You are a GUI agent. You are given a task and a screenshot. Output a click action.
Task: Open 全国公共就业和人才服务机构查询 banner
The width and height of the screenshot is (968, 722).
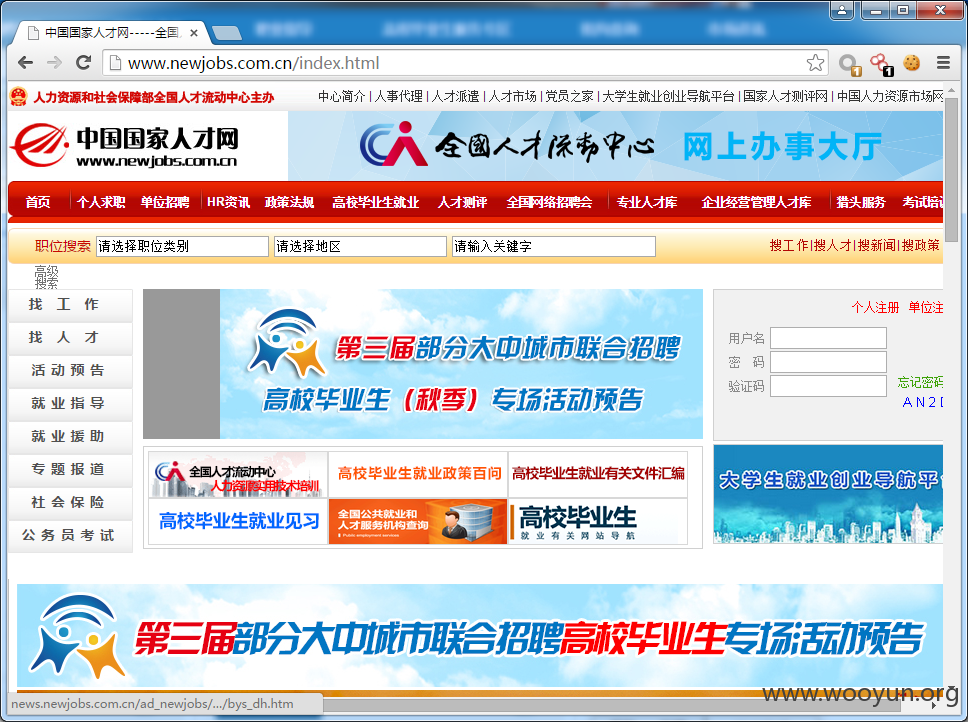coord(418,521)
